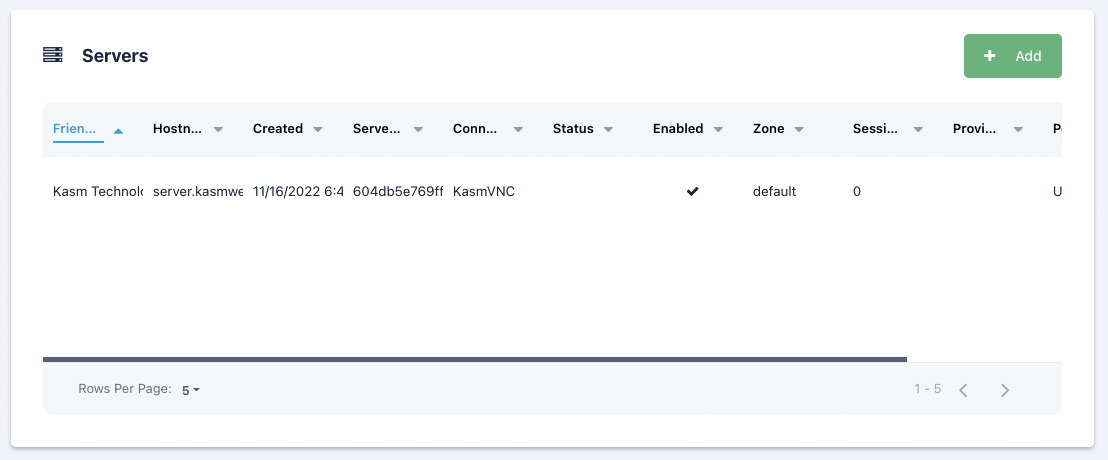This screenshot has height=460, width=1108.
Task: Click the Zone column sort arrow
Action: [799, 130]
